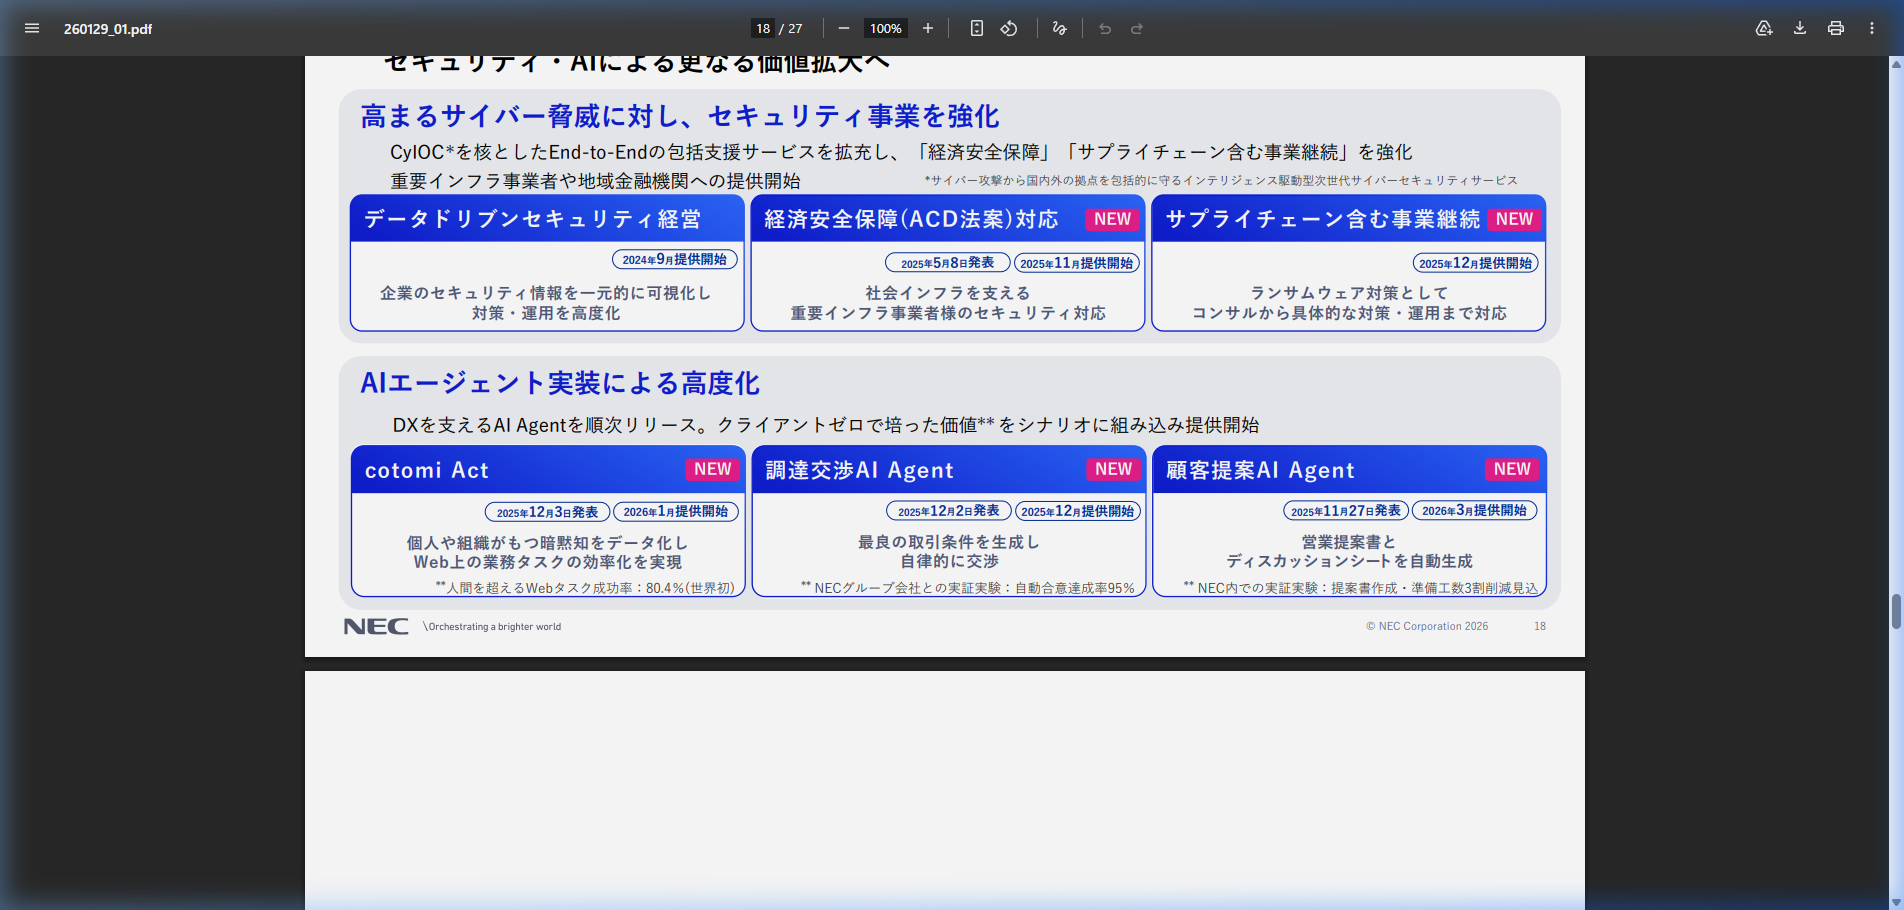Click the page number input field
1904x910 pixels.
[x=761, y=28]
